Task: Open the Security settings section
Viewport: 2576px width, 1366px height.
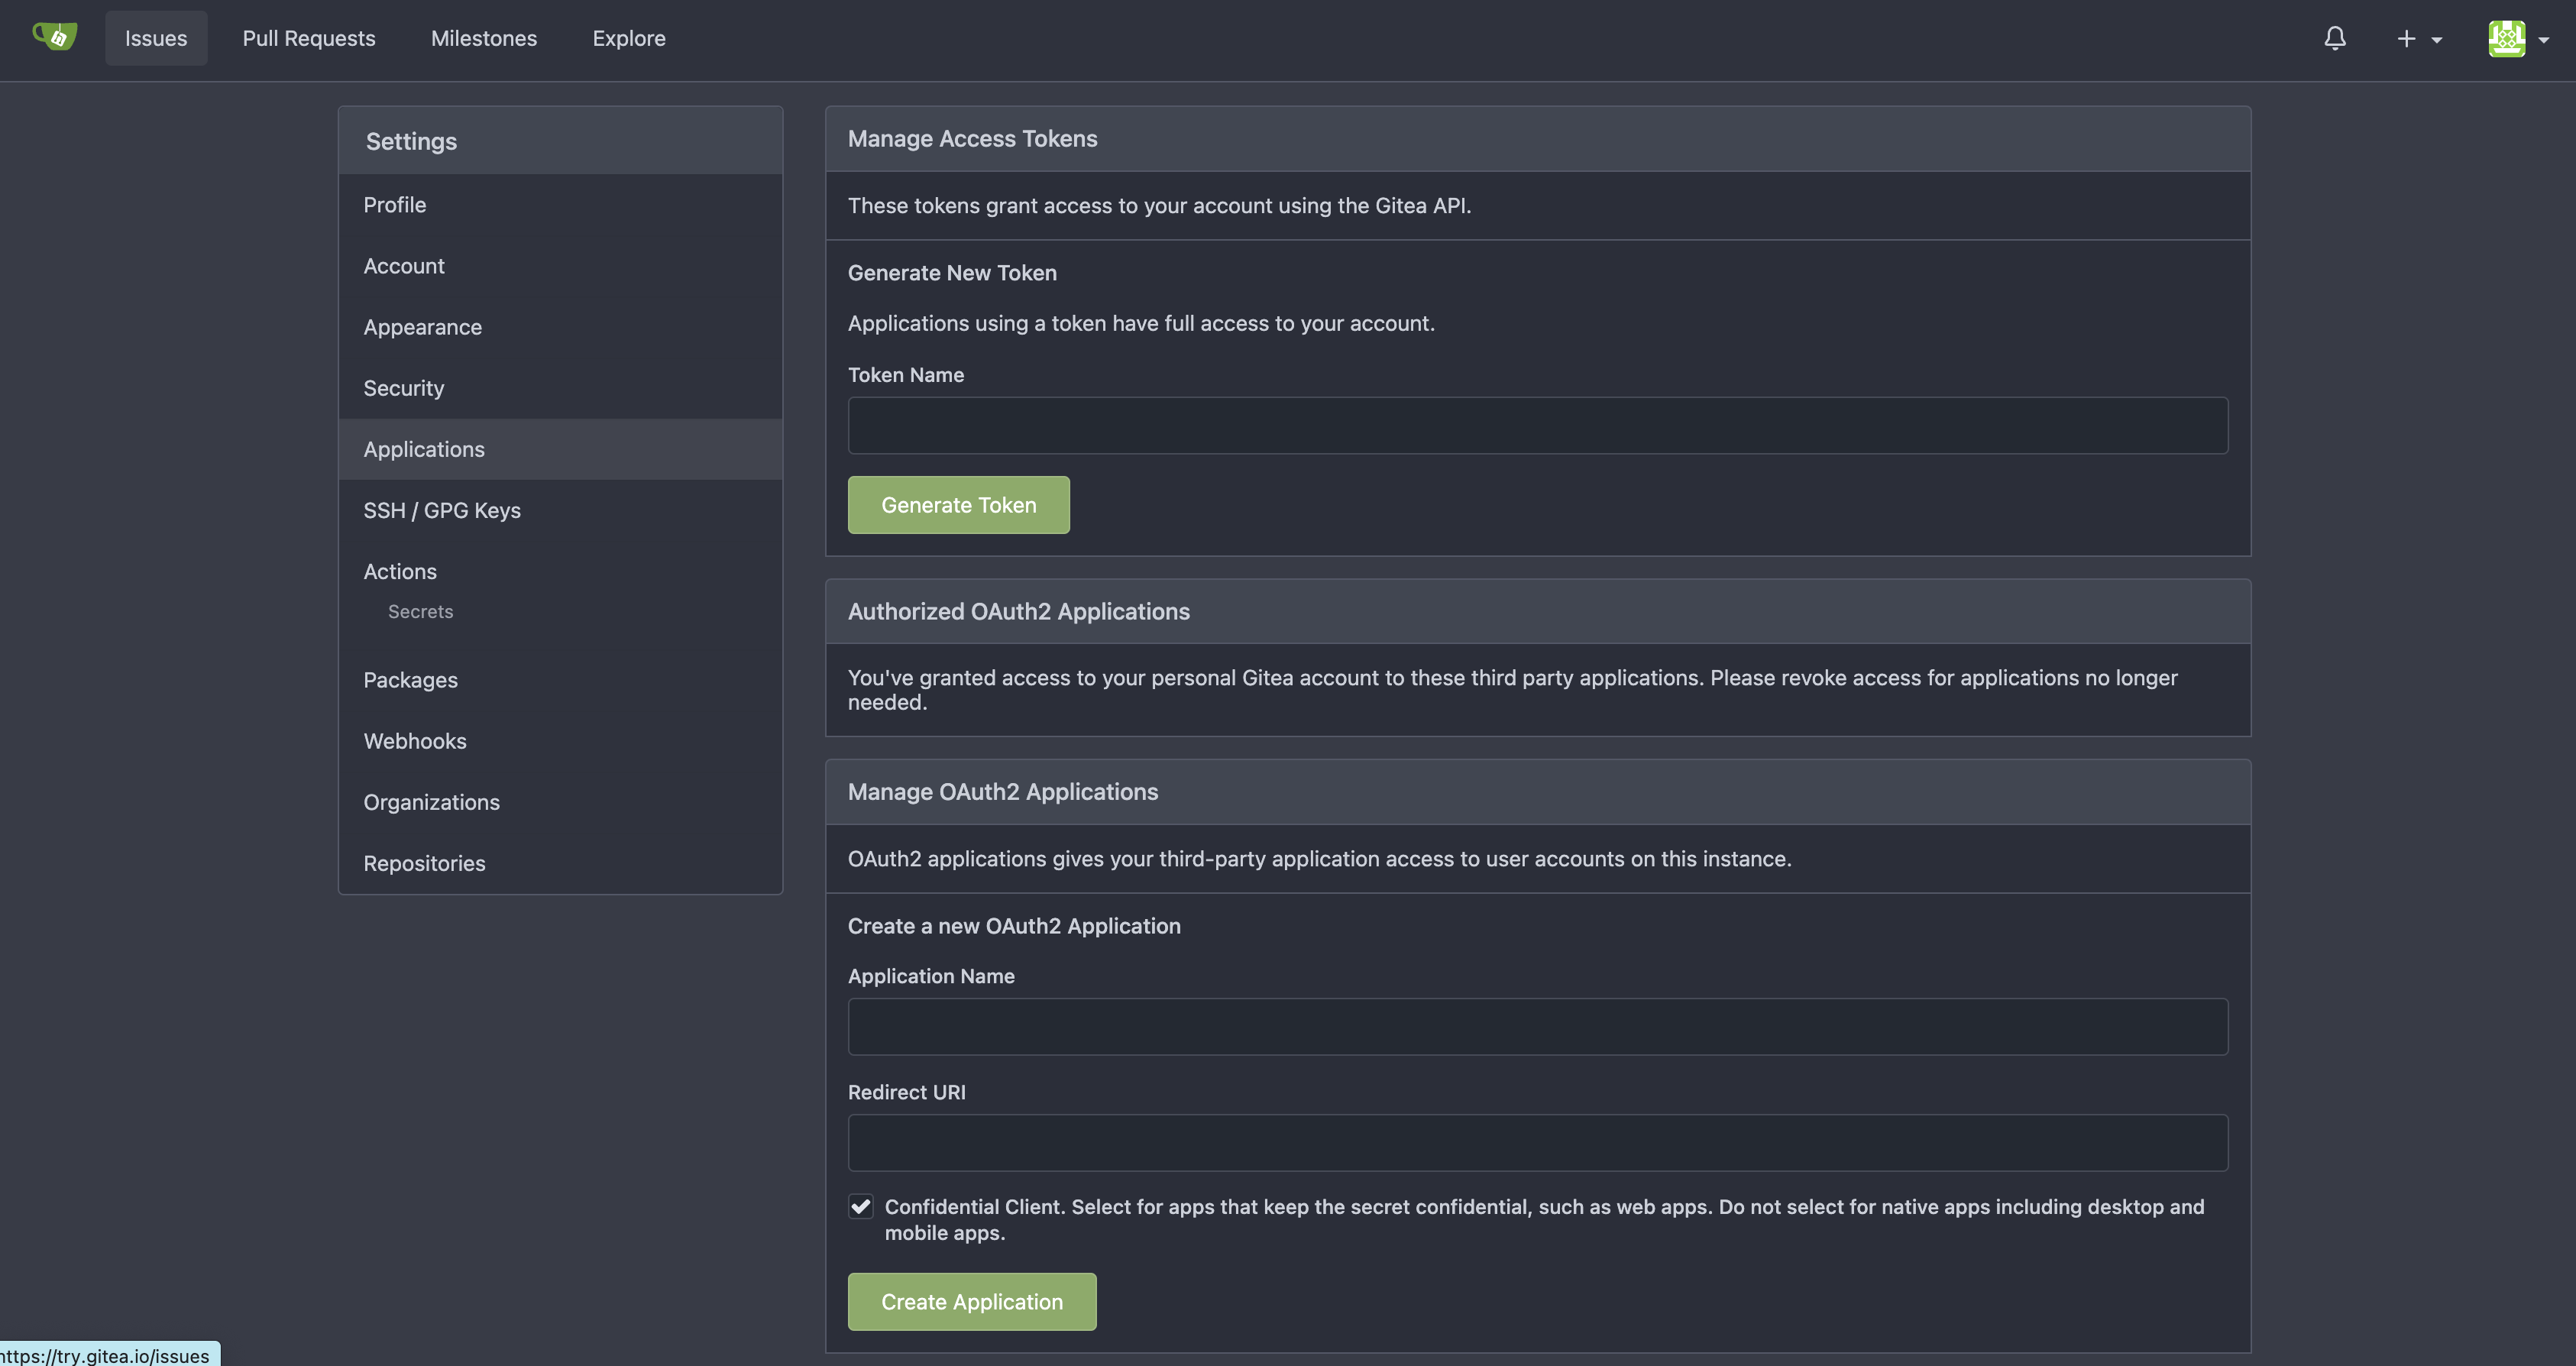Action: click(403, 388)
